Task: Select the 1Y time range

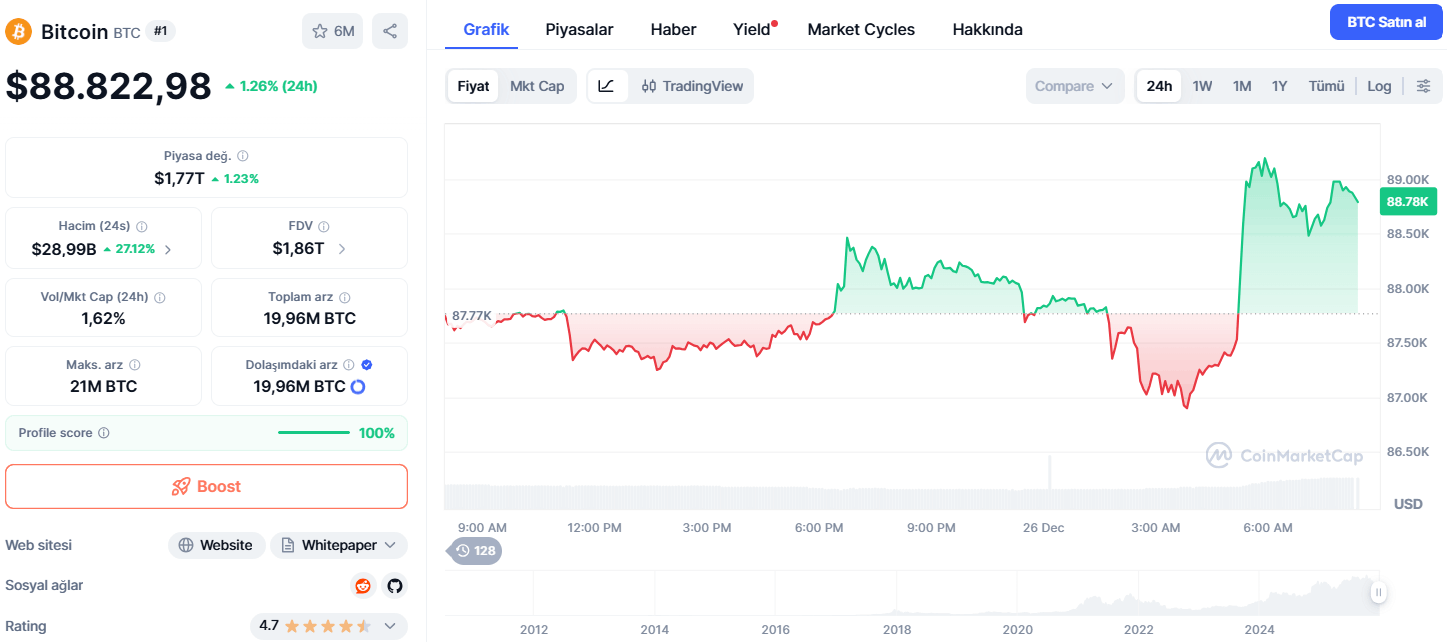Action: tap(1279, 86)
